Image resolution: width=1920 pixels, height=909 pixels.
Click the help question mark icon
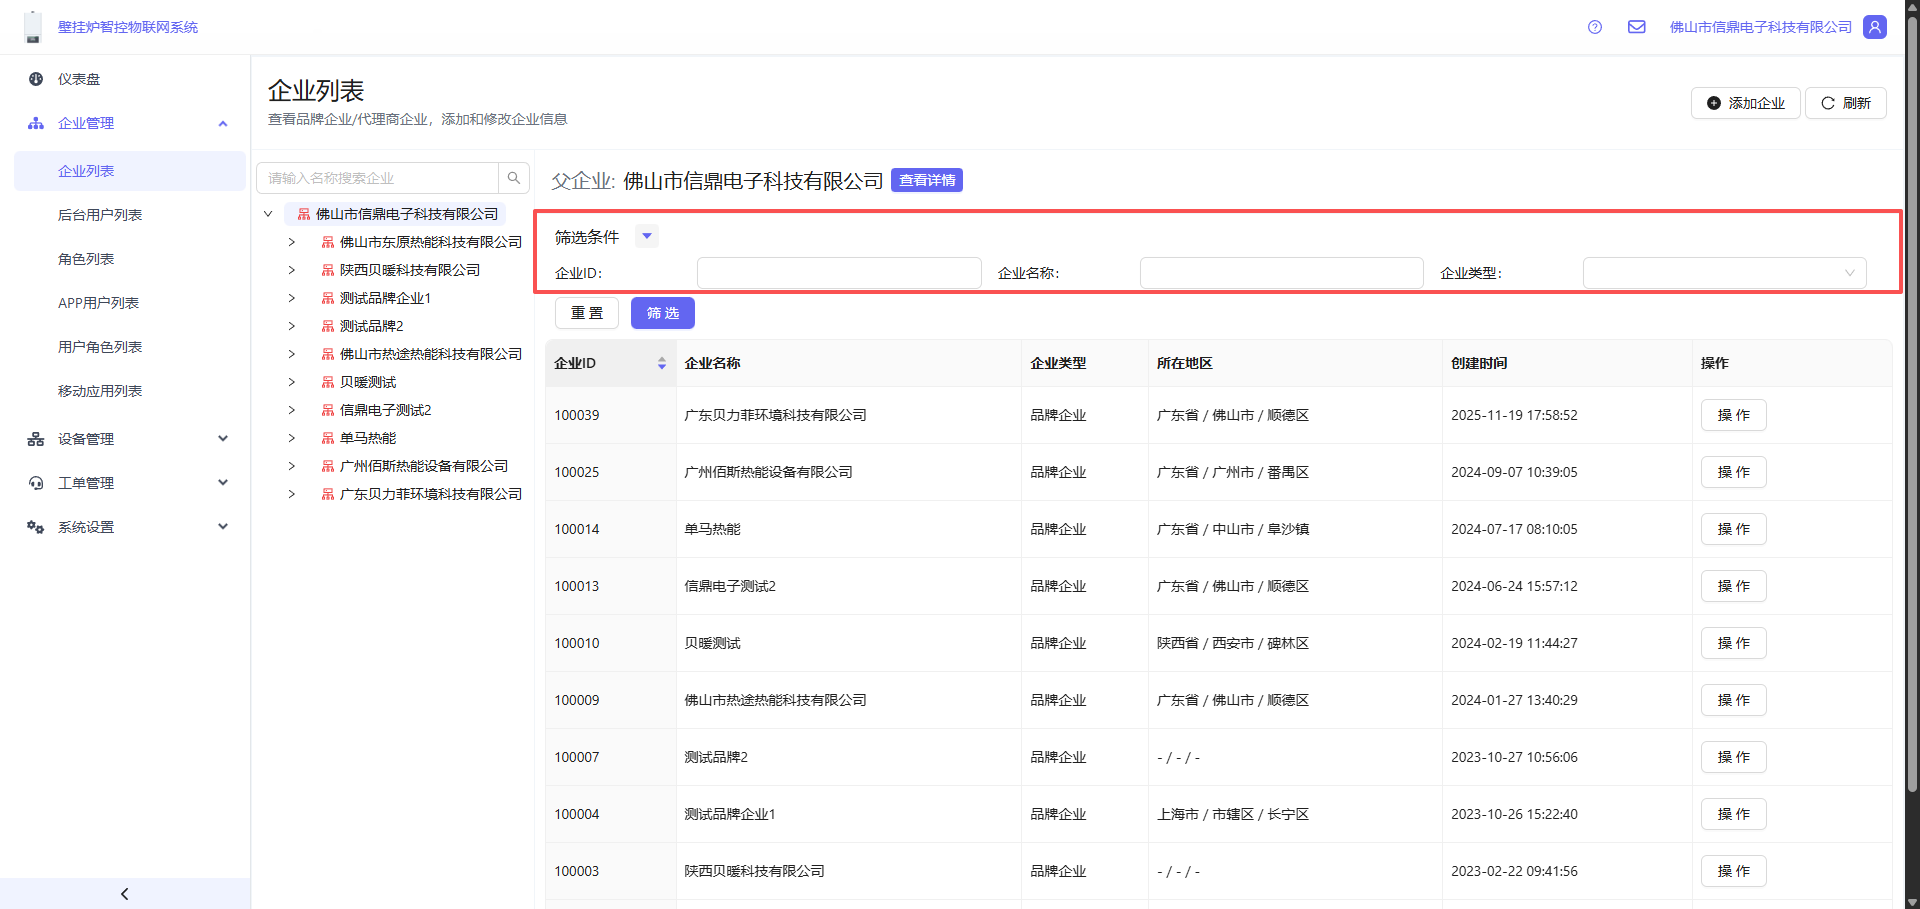pyautogui.click(x=1595, y=27)
